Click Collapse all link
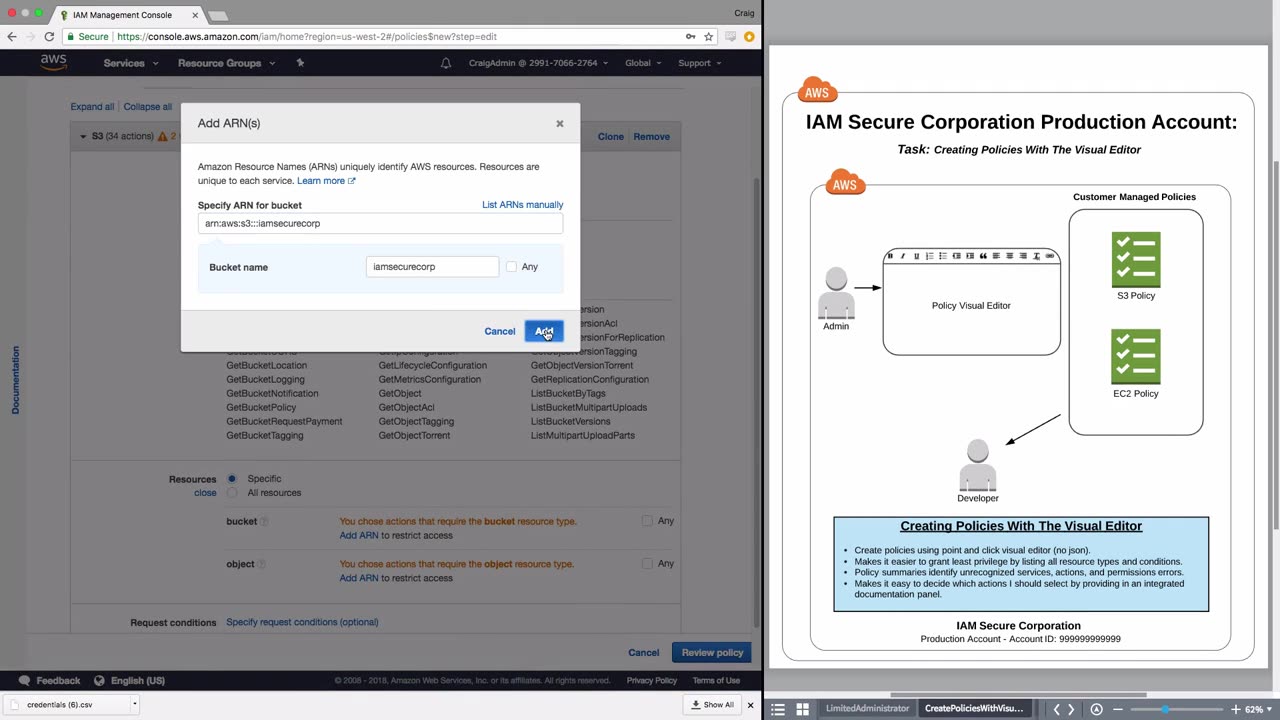The image size is (1280, 720). (148, 107)
